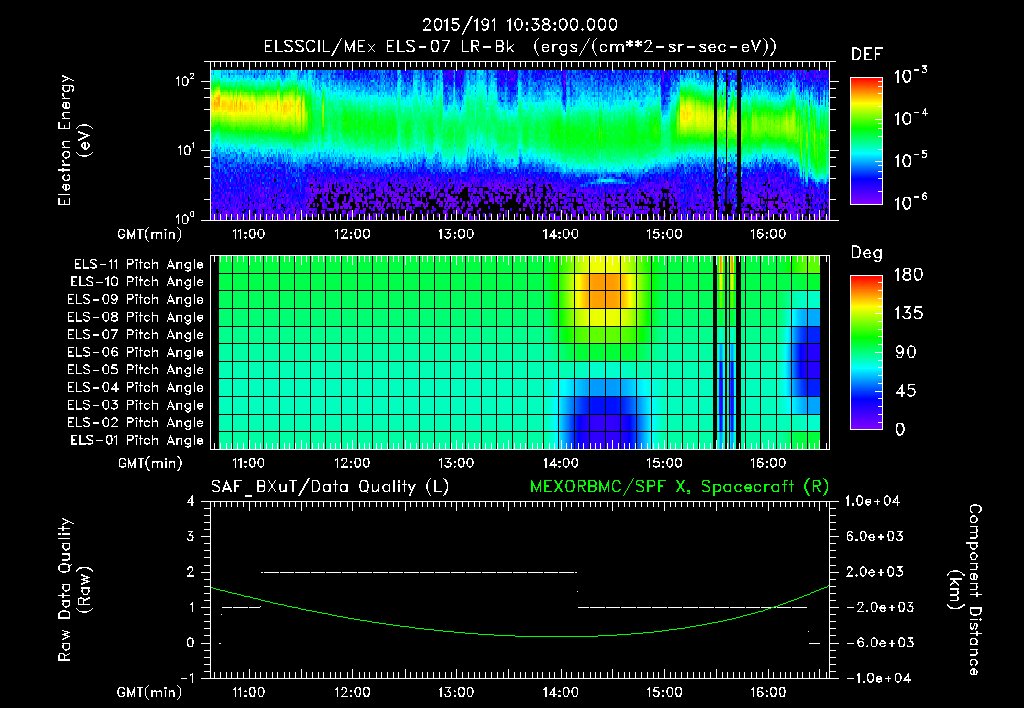The width and height of the screenshot is (1024, 708).
Task: Select the ELS-08 Pitch Angle row label
Action: [x=136, y=317]
